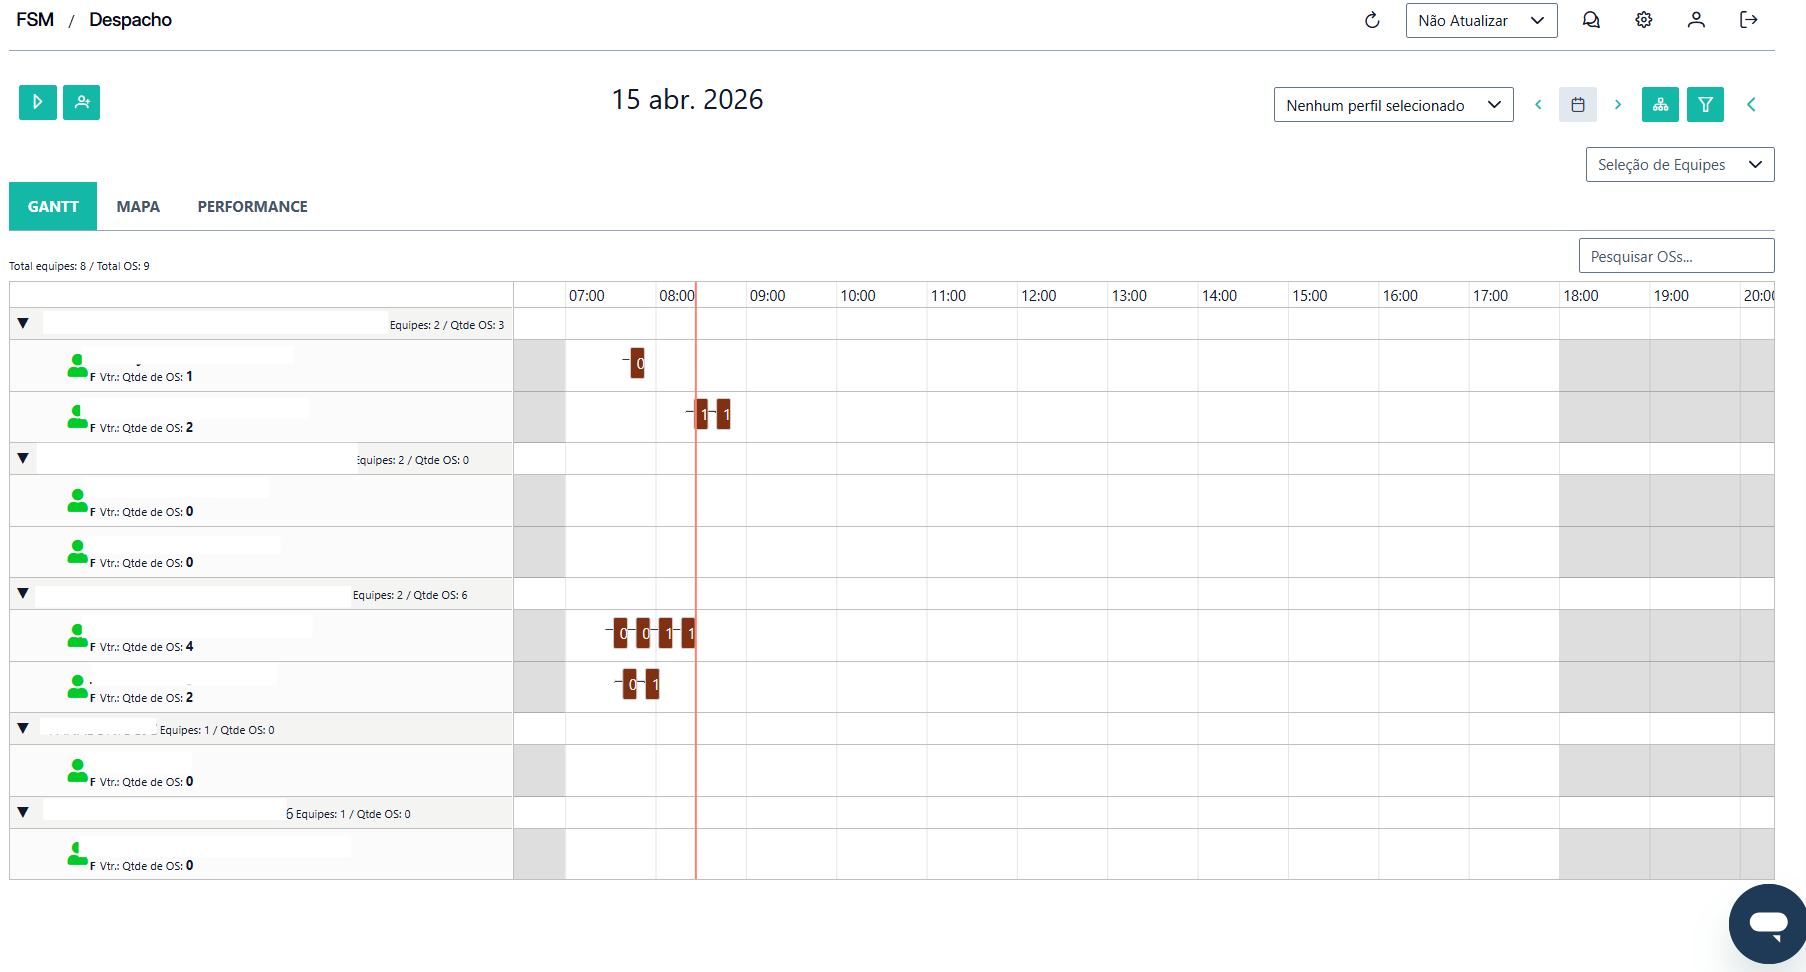This screenshot has width=1806, height=972.
Task: Click the refresh icon in header
Action: [x=1372, y=20]
